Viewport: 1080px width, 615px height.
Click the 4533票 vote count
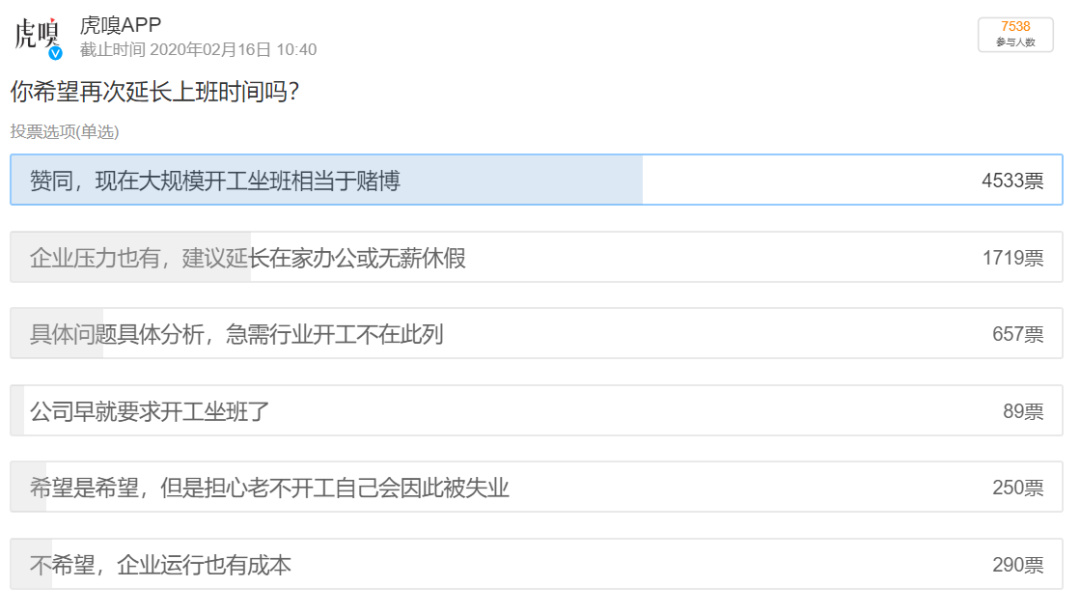tap(1012, 181)
